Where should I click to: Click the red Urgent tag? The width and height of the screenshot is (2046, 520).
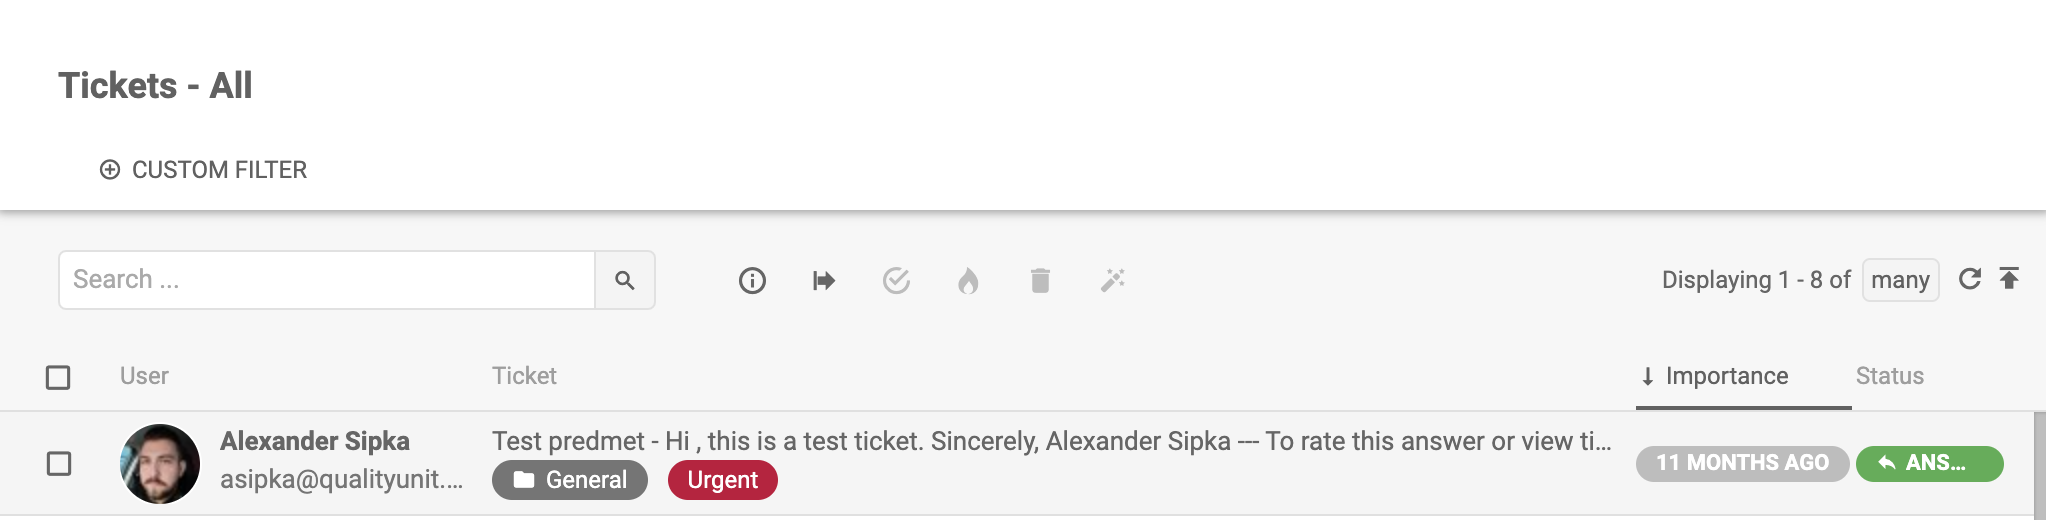click(x=722, y=480)
